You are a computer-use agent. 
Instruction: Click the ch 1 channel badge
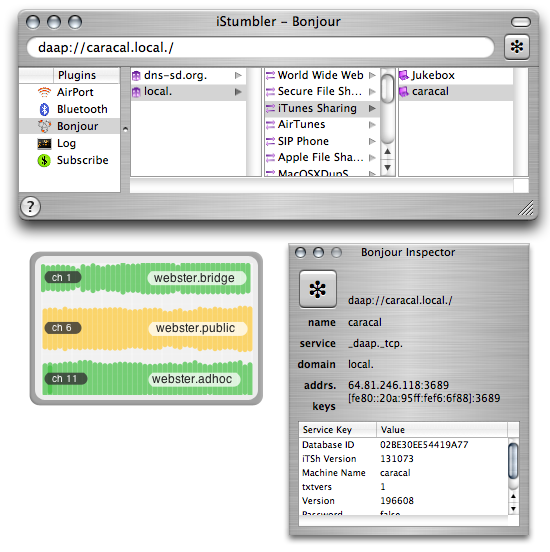[x=62, y=277]
